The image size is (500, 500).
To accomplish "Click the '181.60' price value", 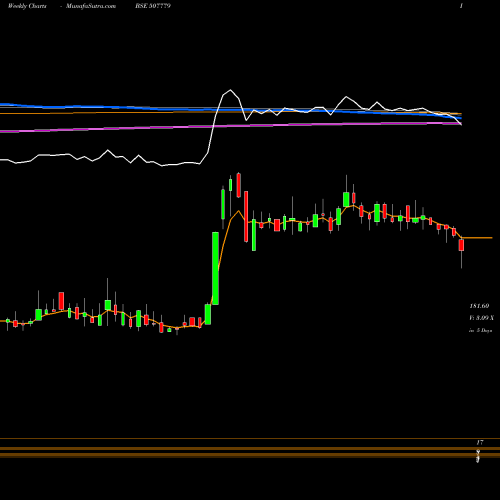I will pos(479,306).
